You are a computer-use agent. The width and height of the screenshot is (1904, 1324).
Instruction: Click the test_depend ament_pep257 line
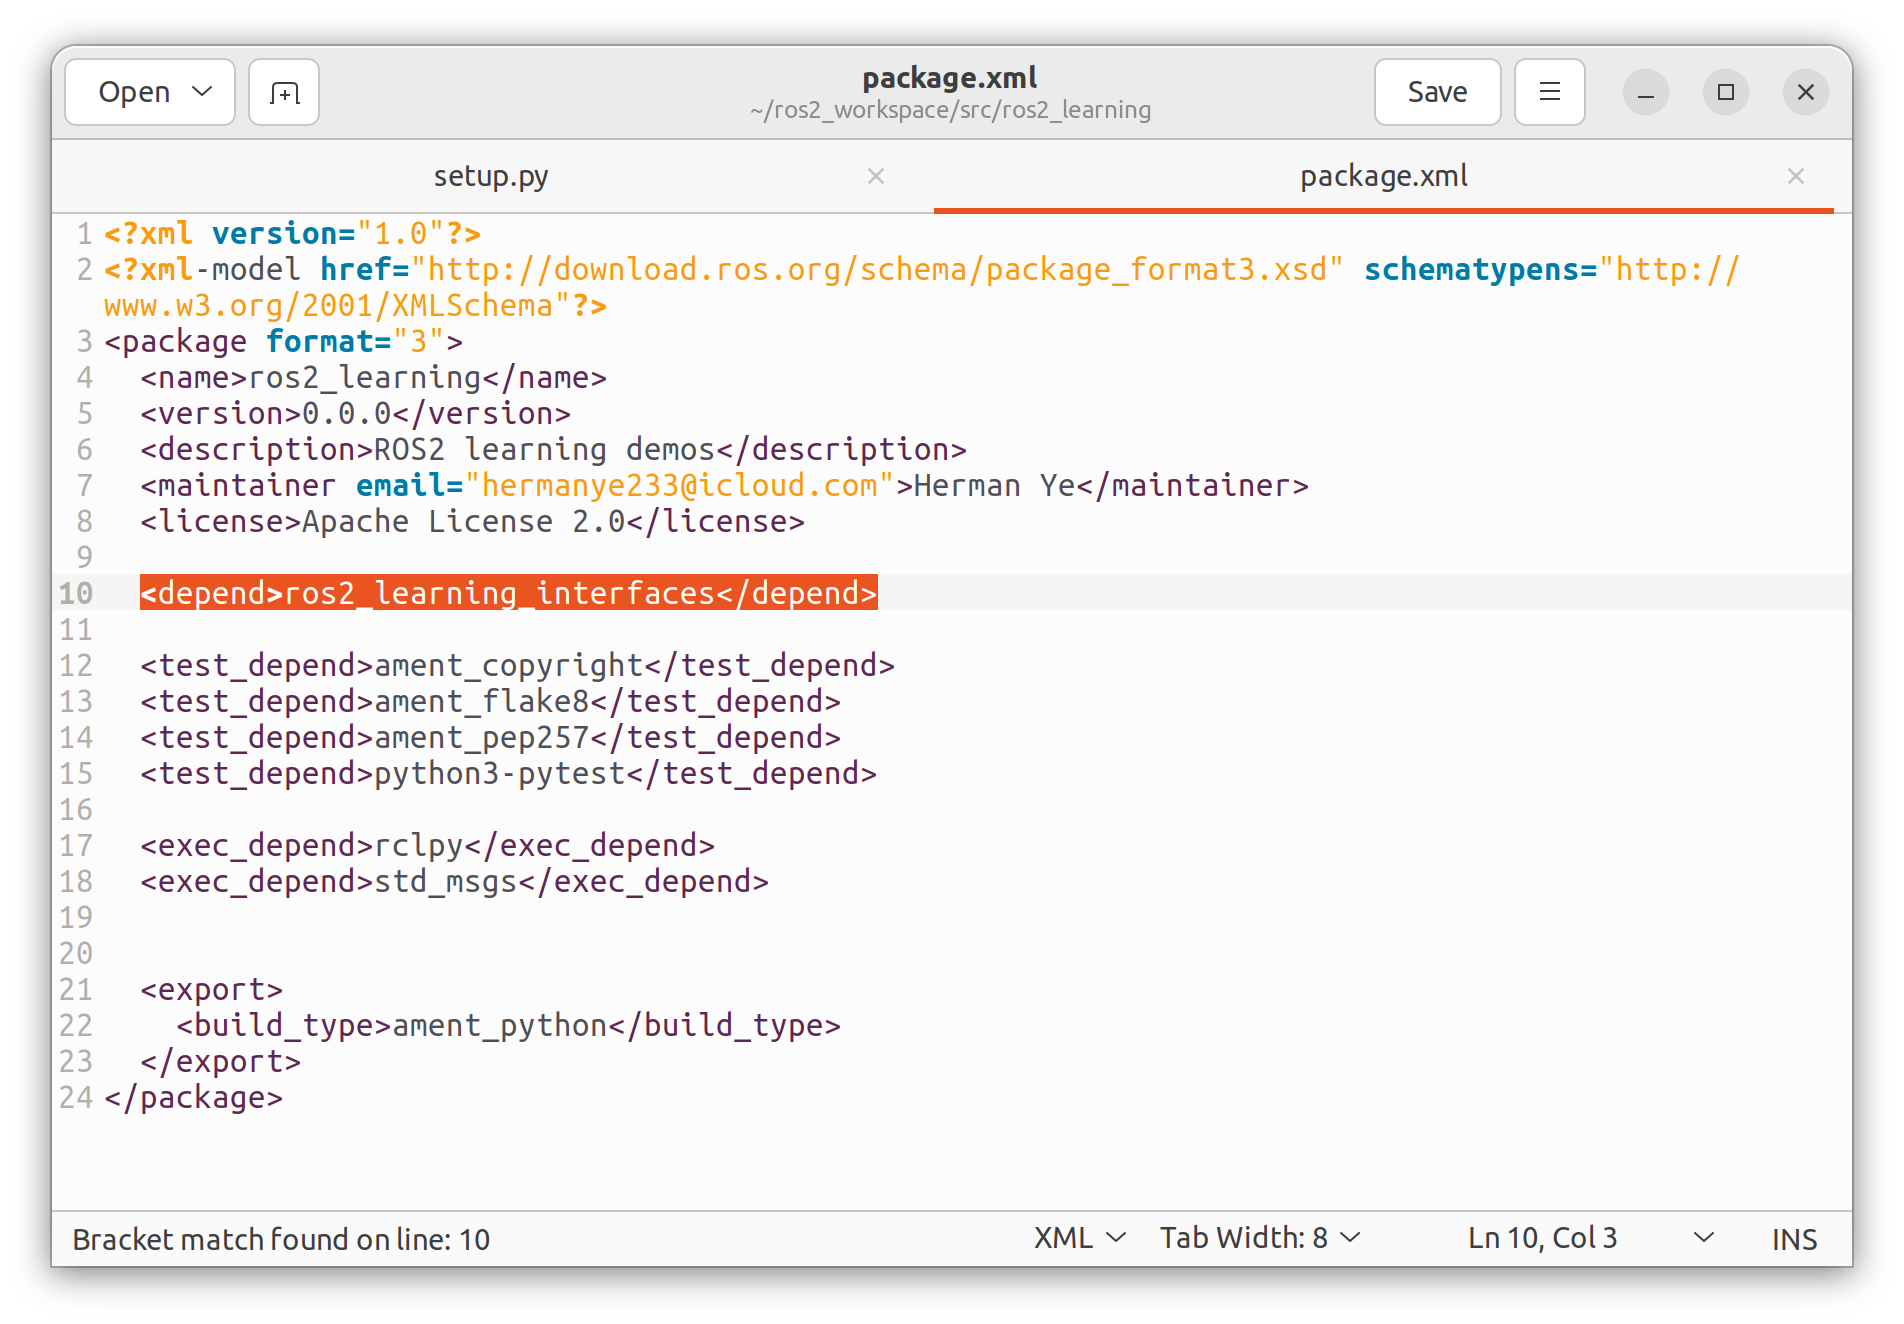tap(490, 737)
